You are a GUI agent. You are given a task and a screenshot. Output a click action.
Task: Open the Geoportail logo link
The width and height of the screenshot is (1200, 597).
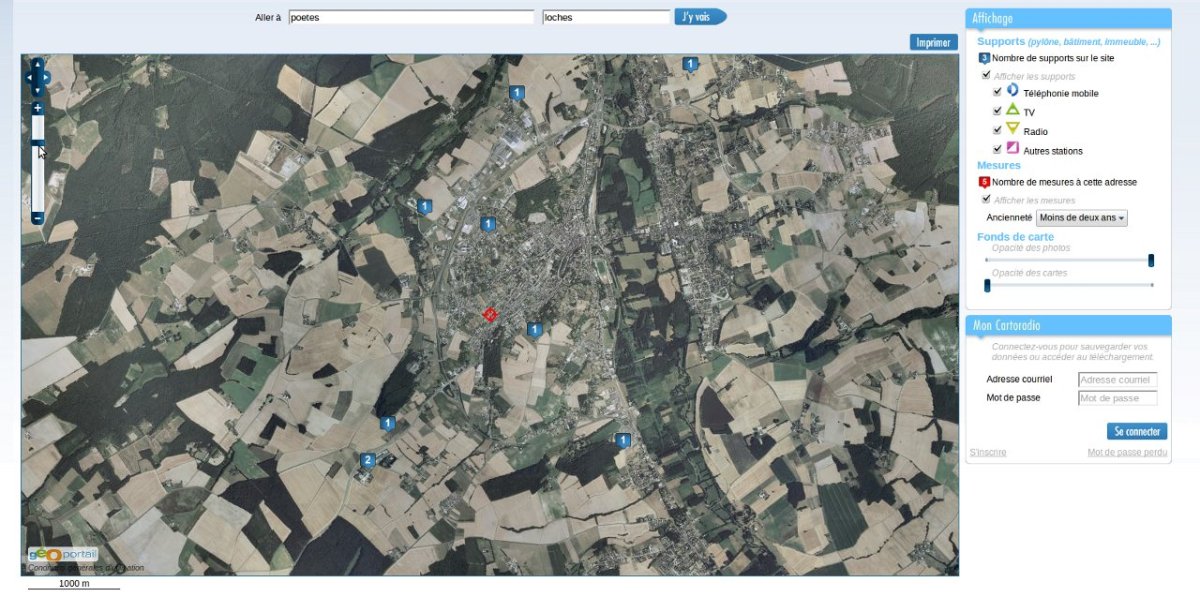(x=62, y=555)
